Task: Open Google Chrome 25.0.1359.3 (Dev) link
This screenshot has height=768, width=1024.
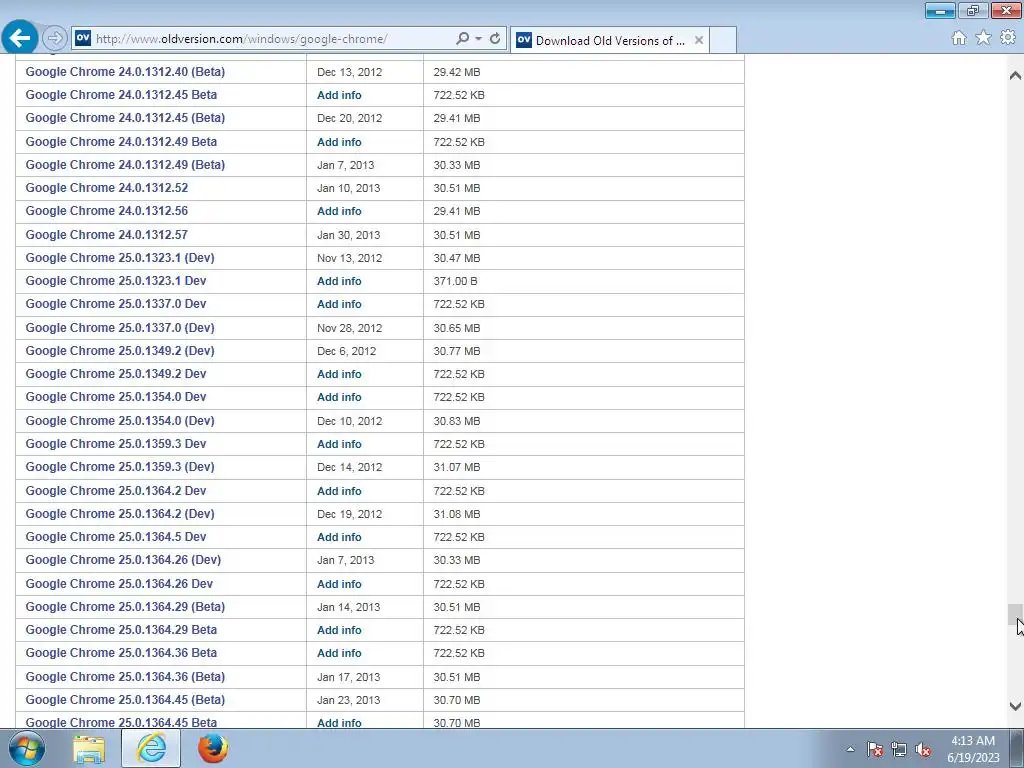Action: (x=120, y=467)
